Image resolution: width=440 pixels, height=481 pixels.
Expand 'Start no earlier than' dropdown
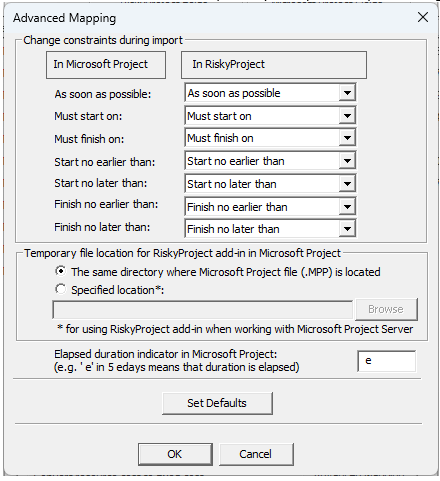pyautogui.click(x=347, y=161)
